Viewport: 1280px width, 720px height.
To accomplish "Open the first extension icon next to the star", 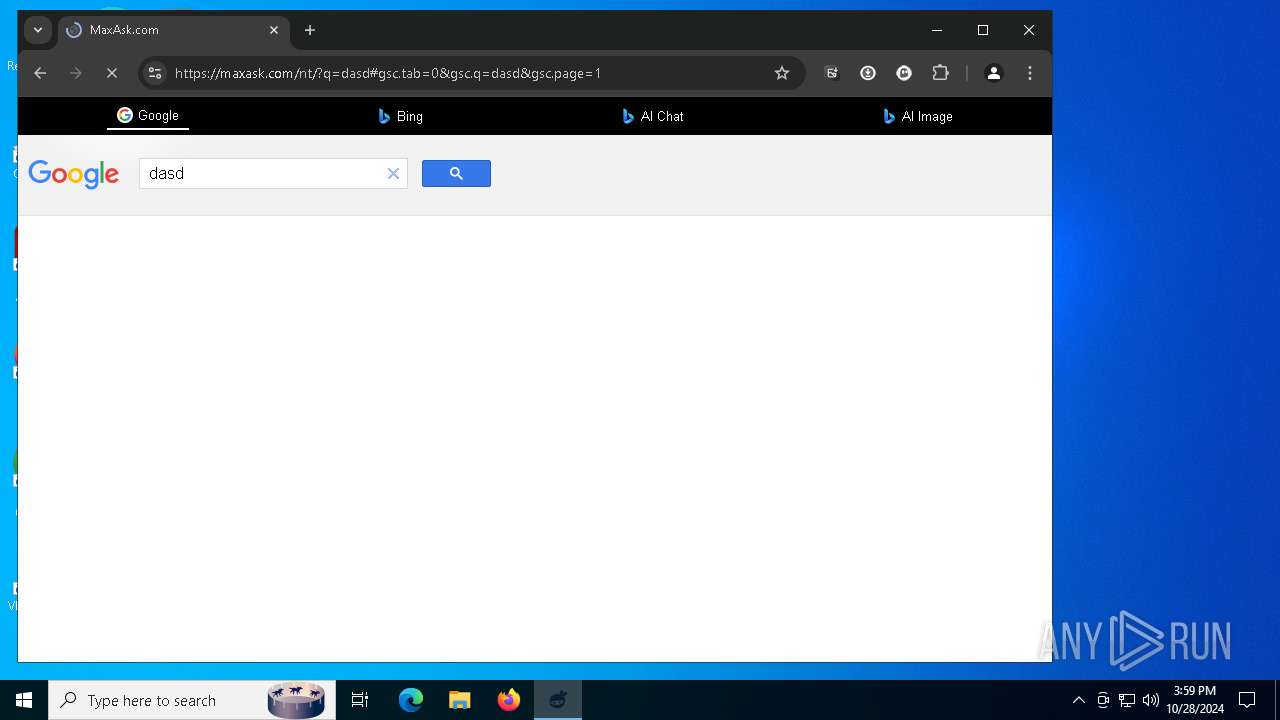I will click(x=831, y=73).
